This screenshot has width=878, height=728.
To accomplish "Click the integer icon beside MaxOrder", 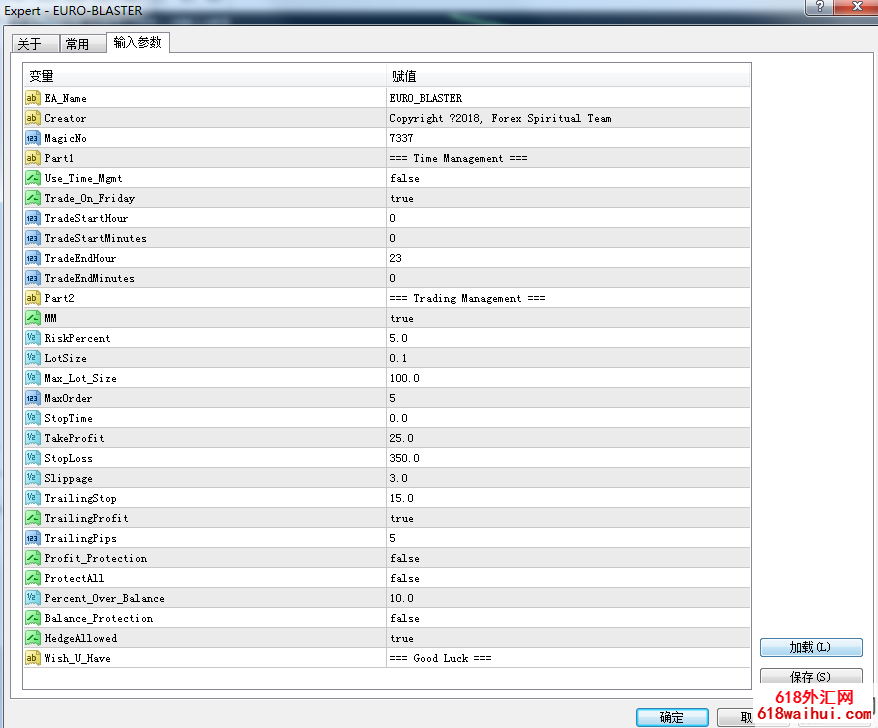I will point(32,398).
